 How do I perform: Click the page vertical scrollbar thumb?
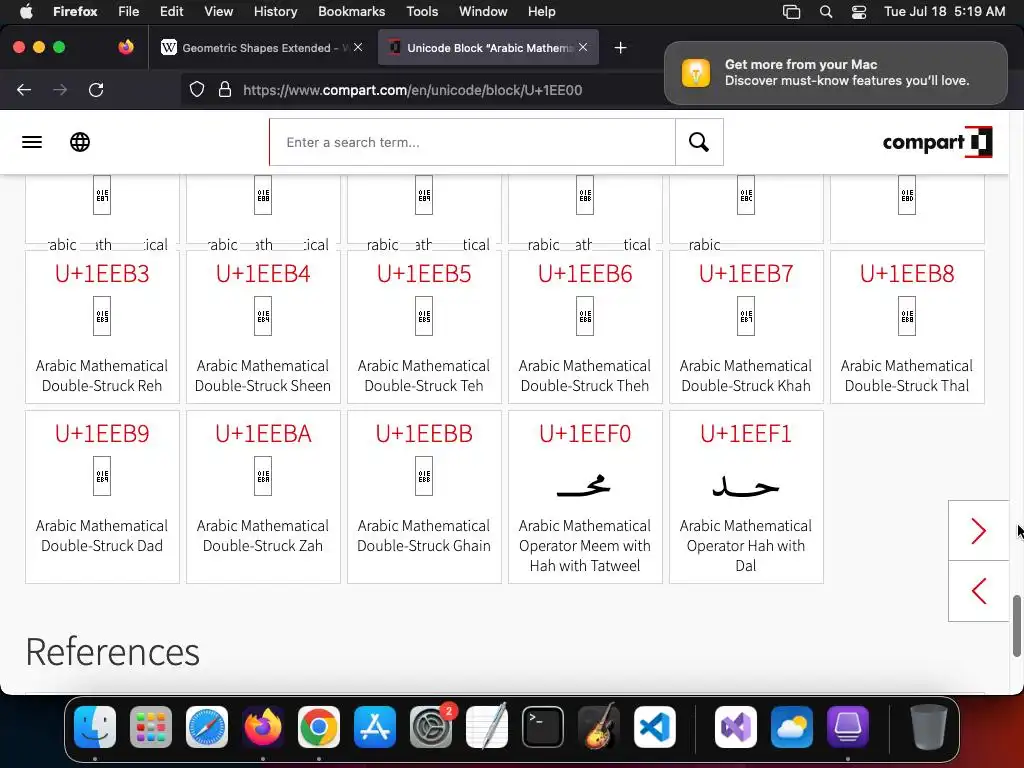point(1016,626)
